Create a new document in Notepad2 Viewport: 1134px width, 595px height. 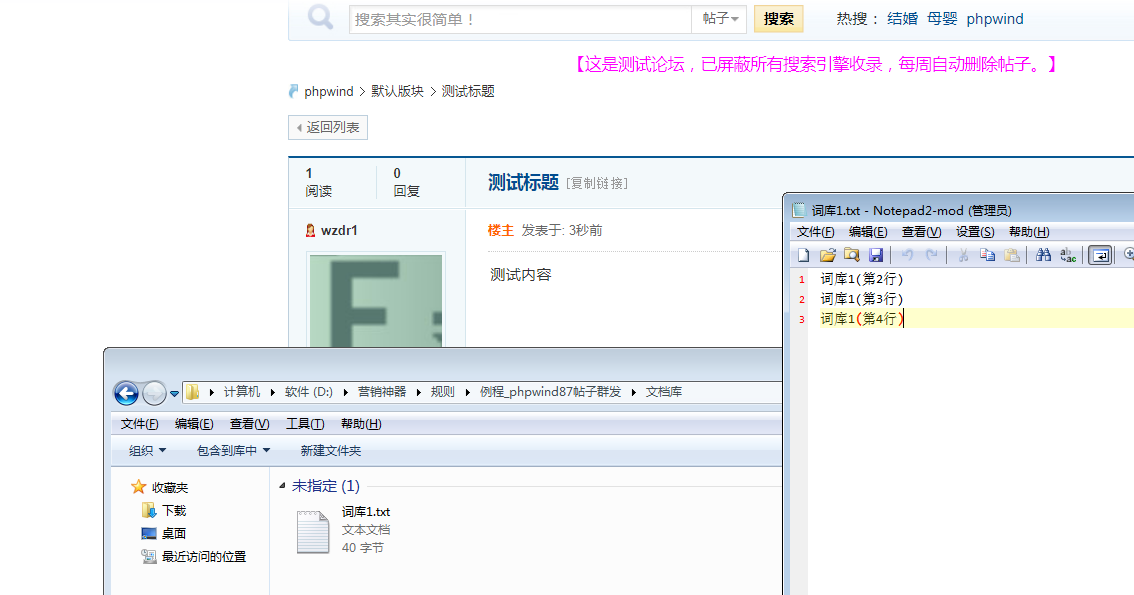coord(803,255)
